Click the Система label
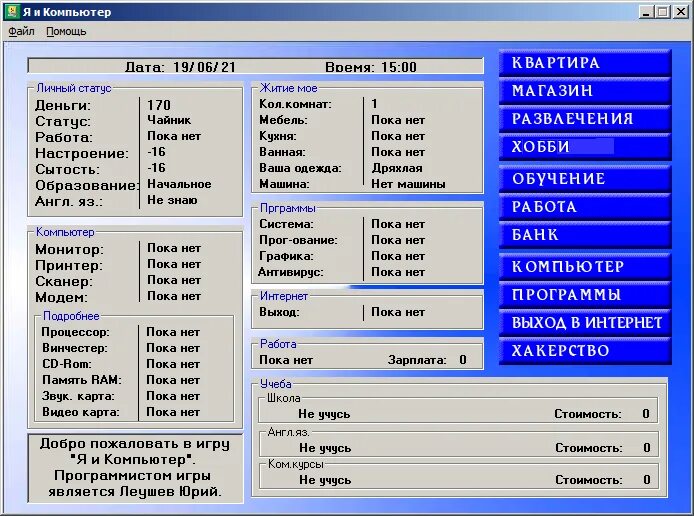Viewport: 694px width, 516px height. click(286, 224)
